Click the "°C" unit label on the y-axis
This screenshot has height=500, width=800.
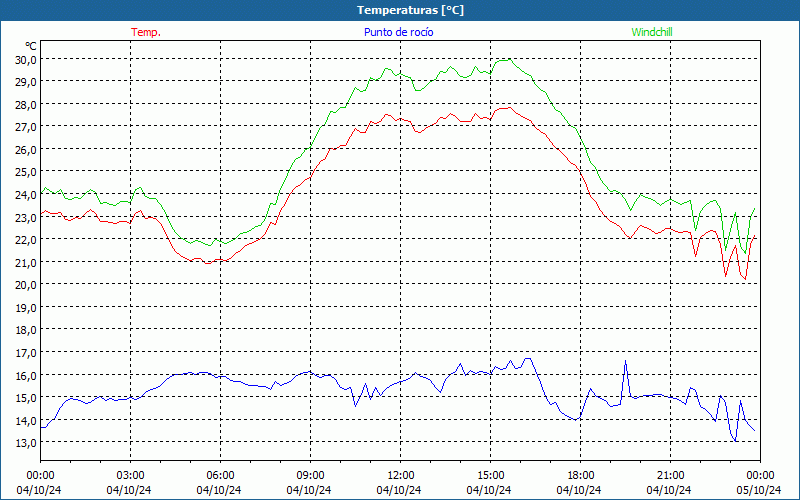(x=31, y=46)
